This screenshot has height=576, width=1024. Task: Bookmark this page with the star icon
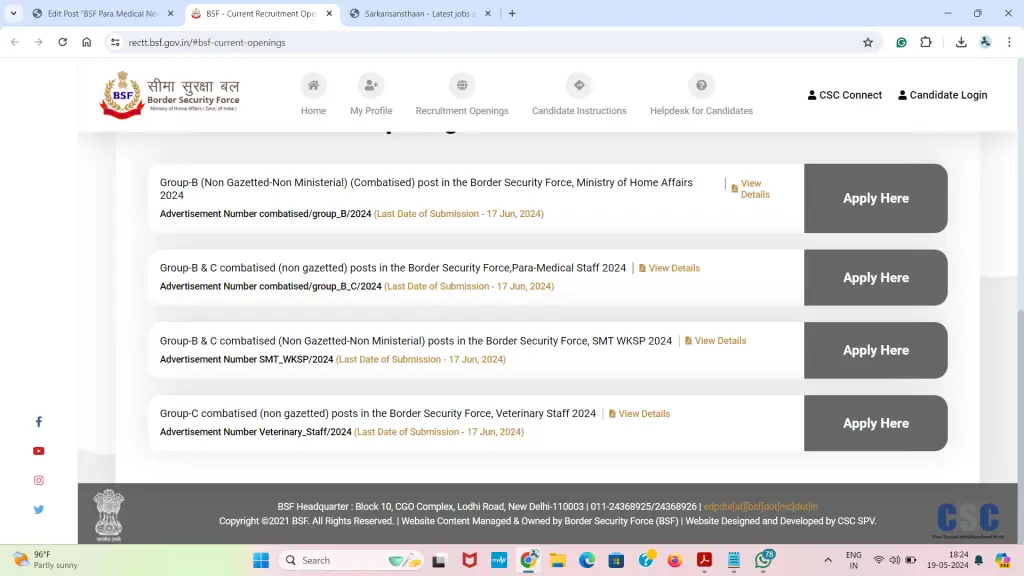click(x=868, y=42)
